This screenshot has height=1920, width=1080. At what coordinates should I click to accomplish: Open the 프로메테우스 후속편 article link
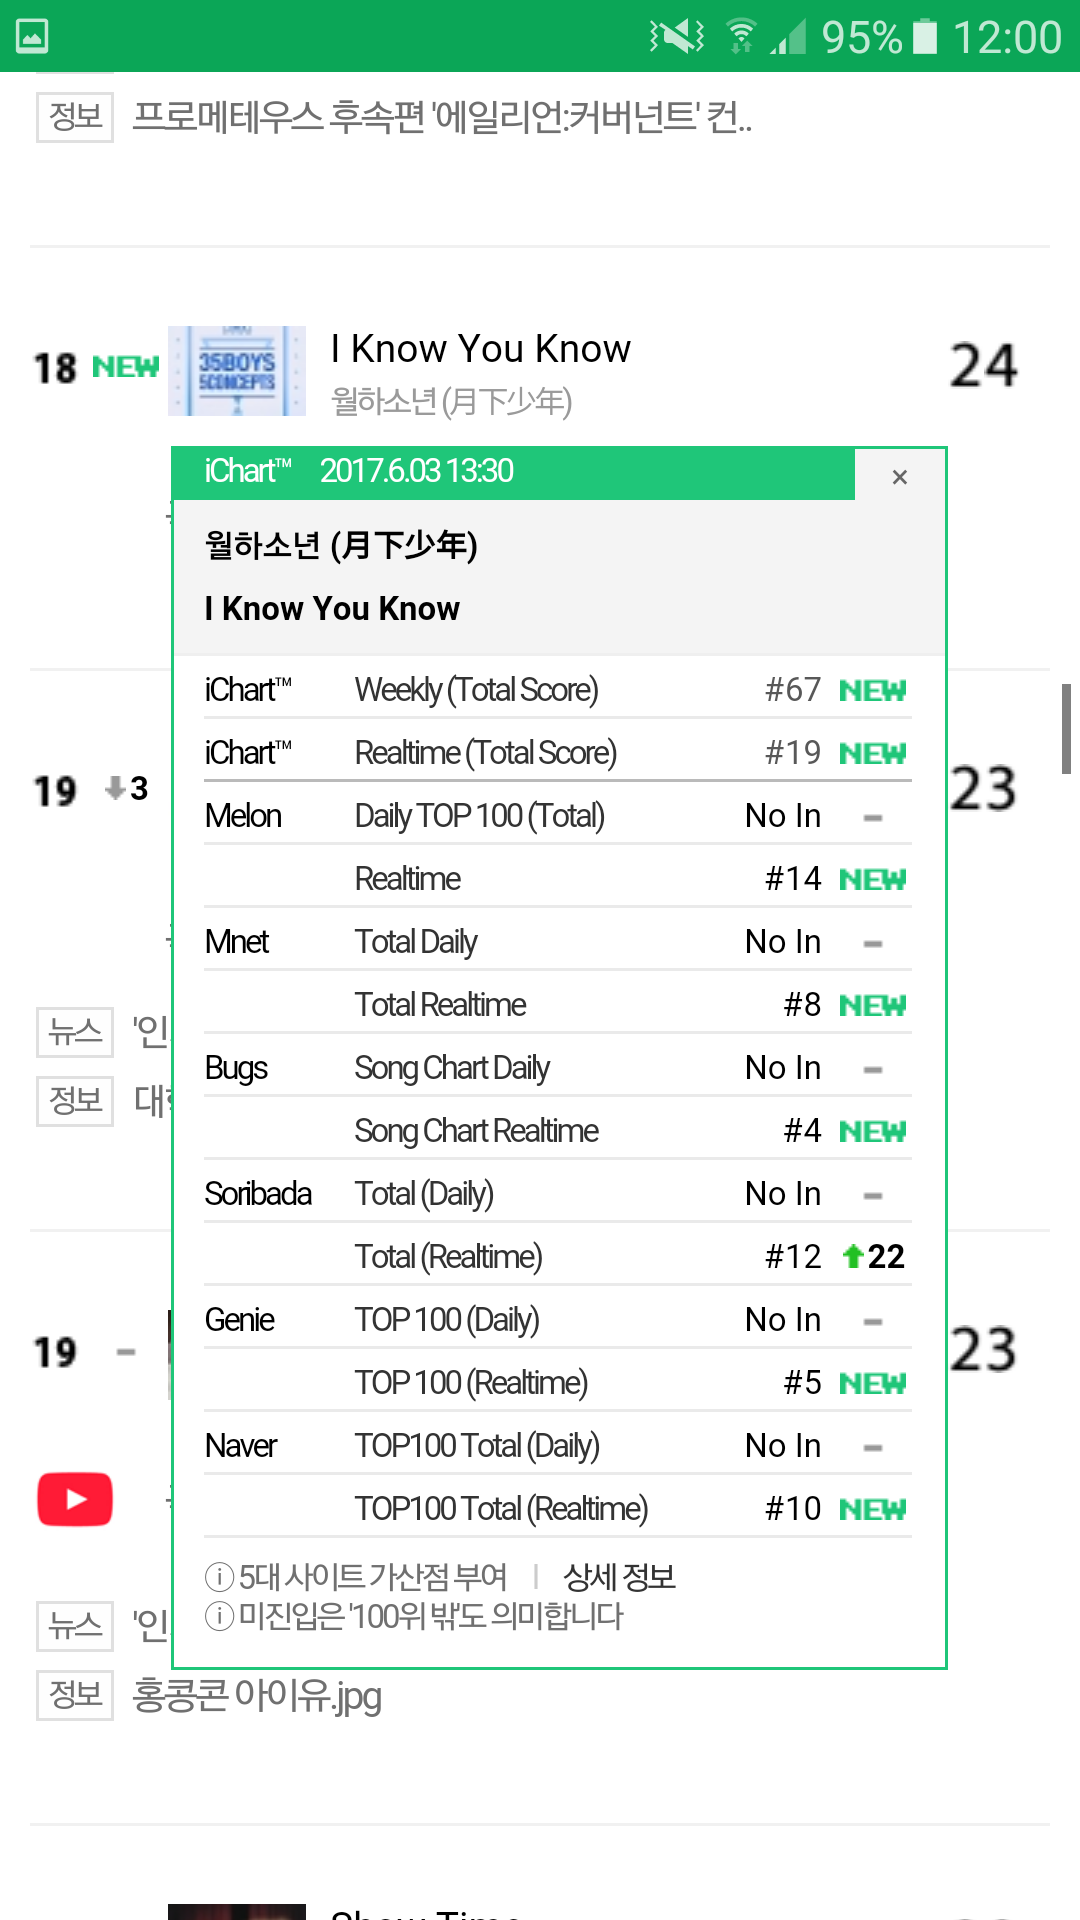[x=442, y=118]
